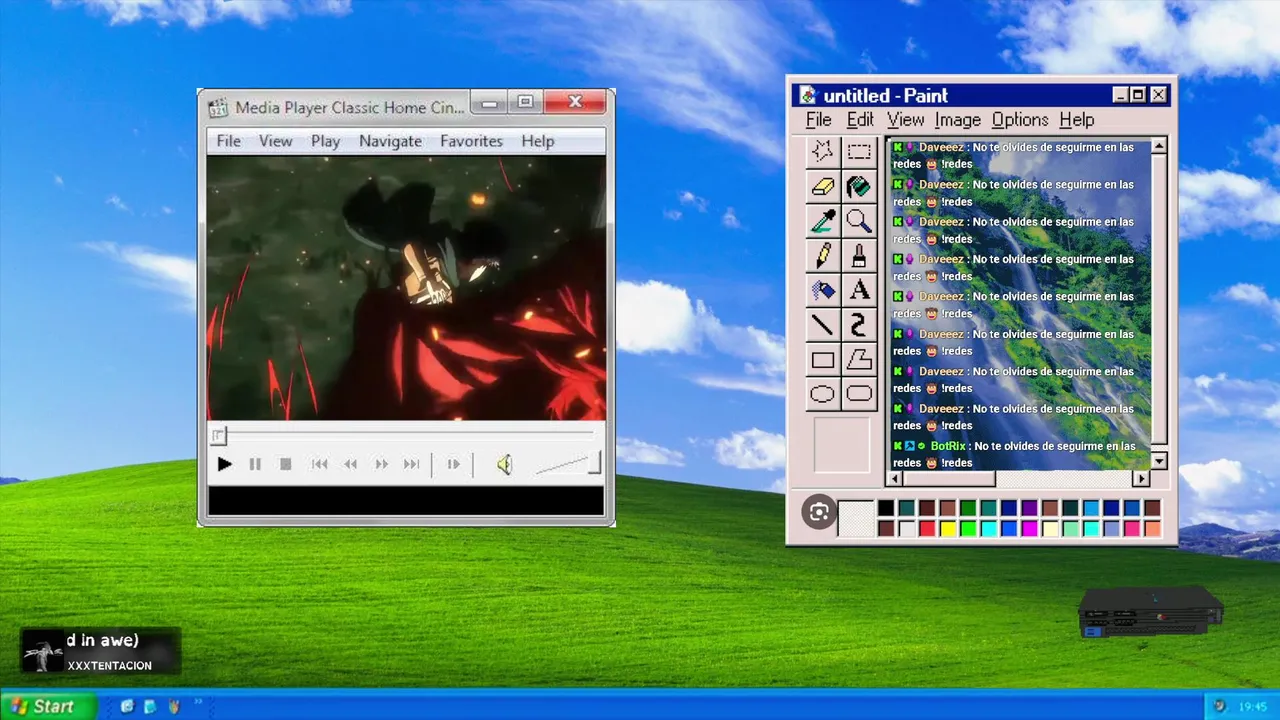Open the Image menu in Paint

click(x=957, y=120)
